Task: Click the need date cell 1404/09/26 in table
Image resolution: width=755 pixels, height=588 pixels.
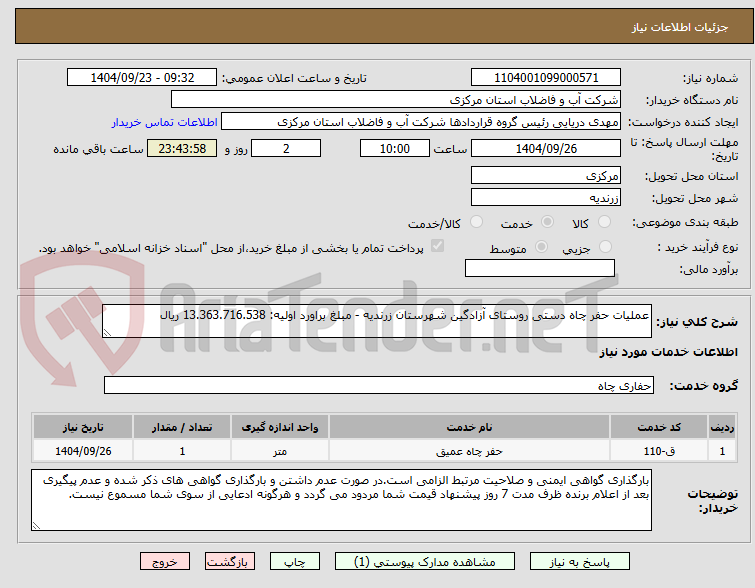Action: (x=83, y=451)
